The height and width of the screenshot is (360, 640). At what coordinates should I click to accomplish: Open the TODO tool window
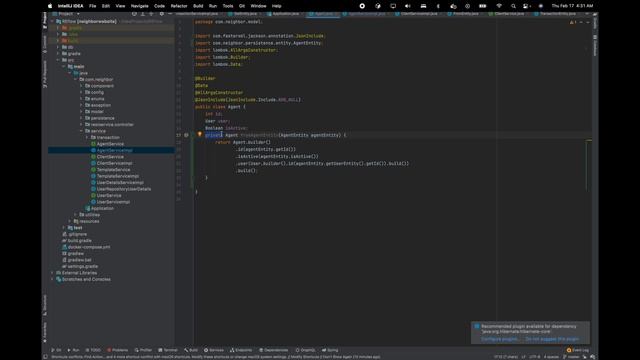pyautogui.click(x=93, y=350)
